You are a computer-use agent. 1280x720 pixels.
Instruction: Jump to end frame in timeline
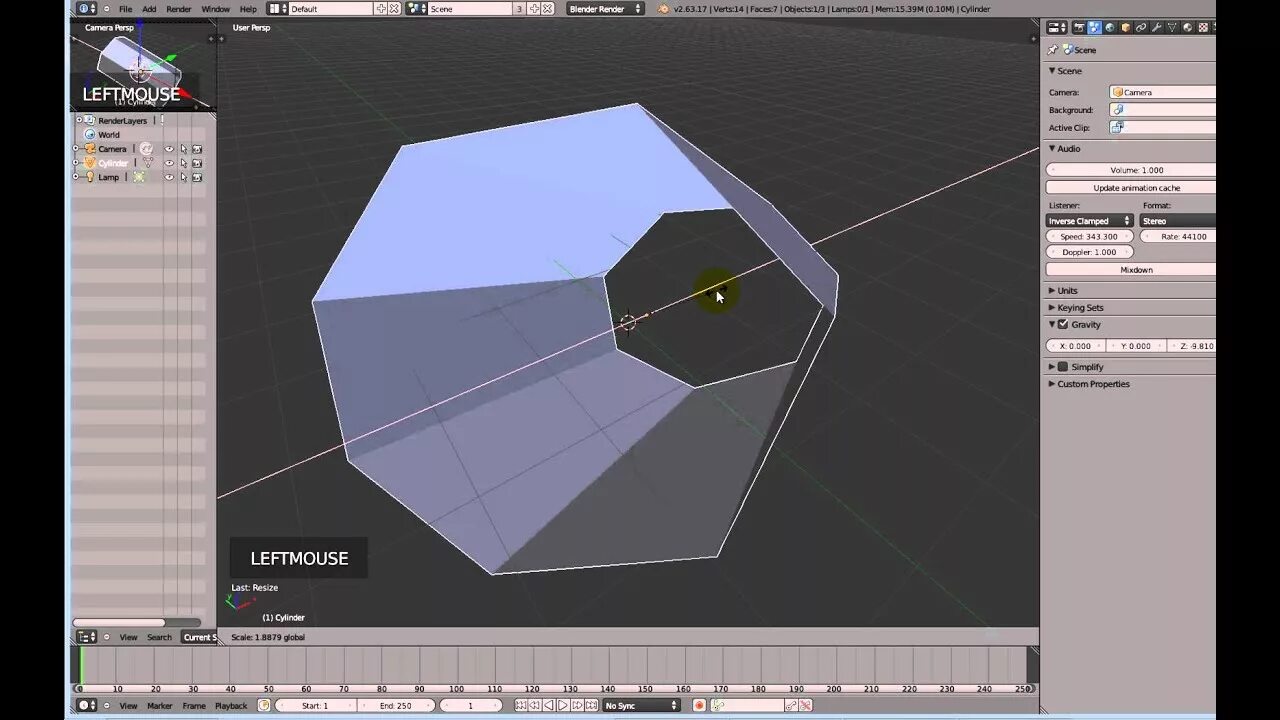[591, 705]
